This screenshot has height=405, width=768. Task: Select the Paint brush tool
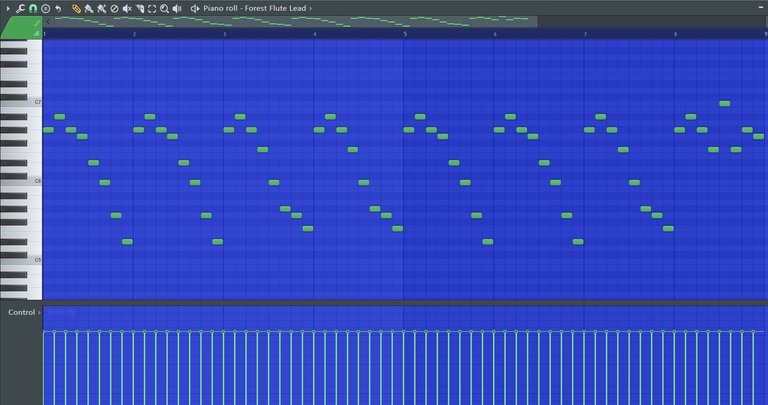point(89,8)
